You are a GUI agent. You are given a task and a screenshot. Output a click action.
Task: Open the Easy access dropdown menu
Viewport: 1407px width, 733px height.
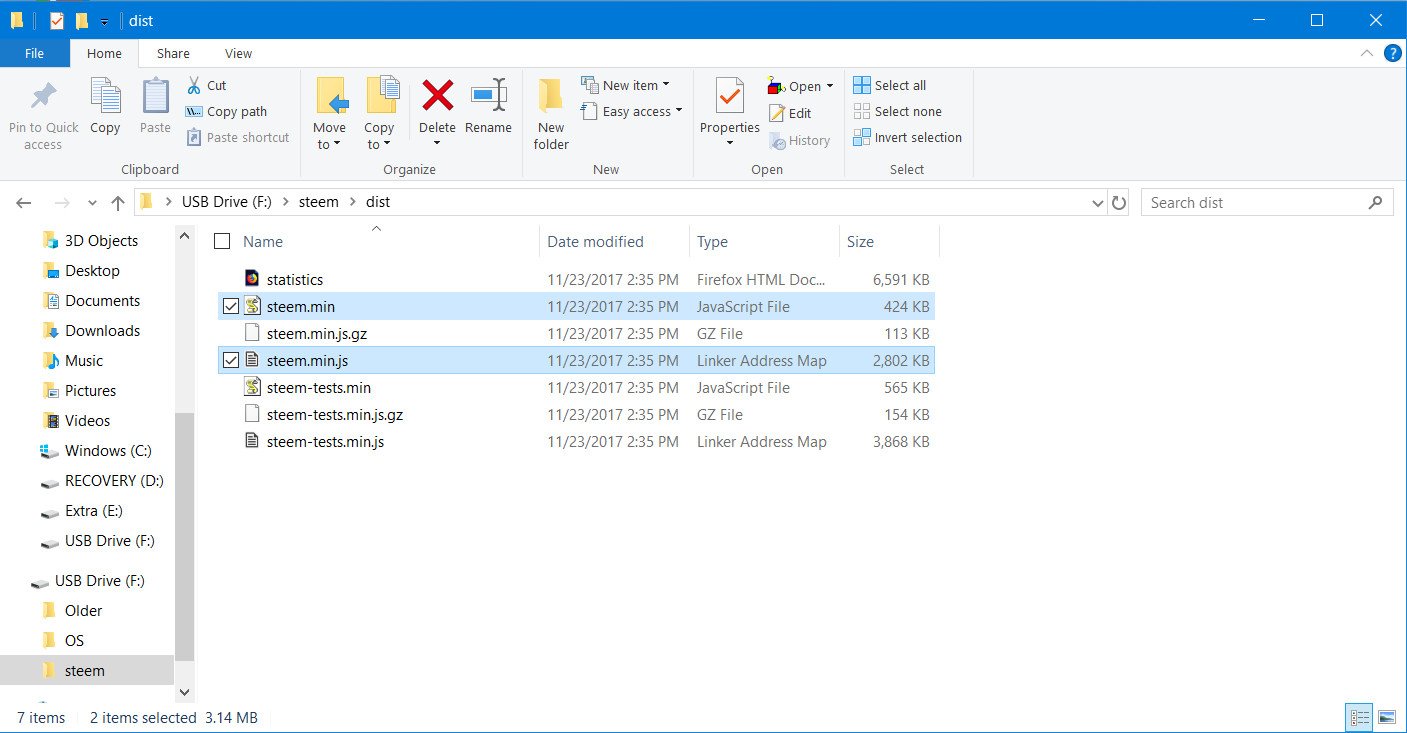(x=641, y=112)
